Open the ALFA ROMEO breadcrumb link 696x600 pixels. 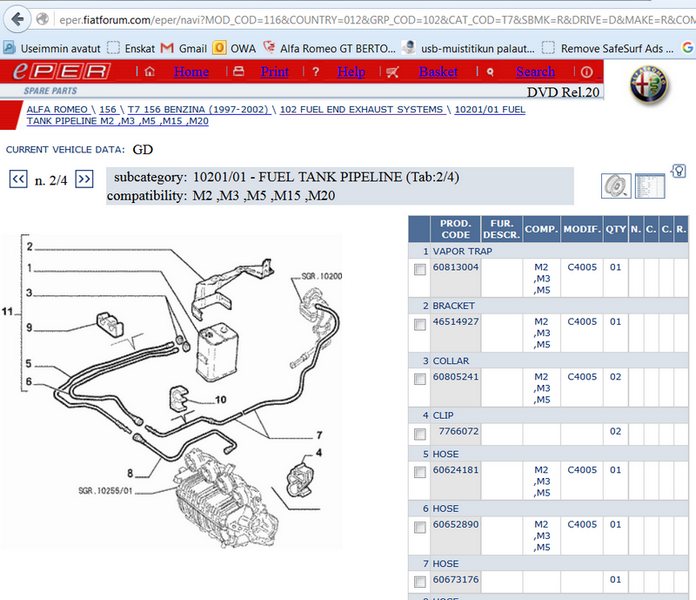(x=56, y=109)
